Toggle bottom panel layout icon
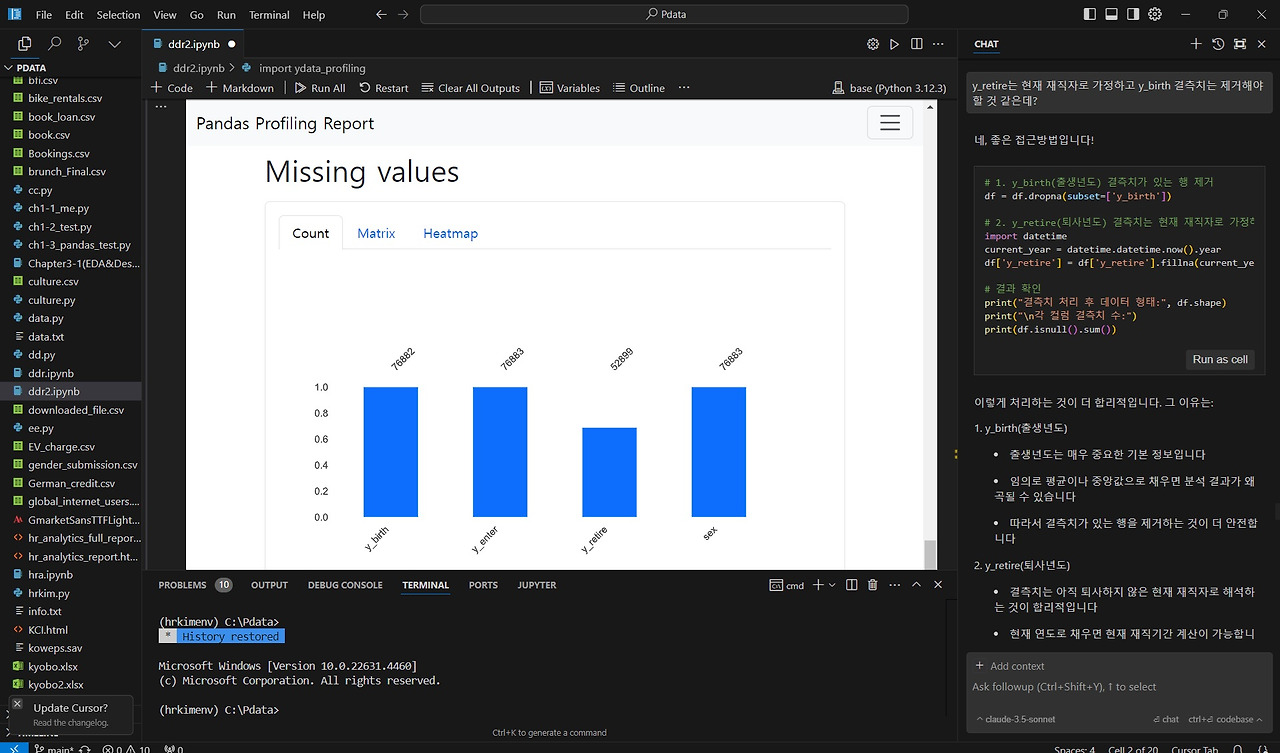 tap(1112, 15)
